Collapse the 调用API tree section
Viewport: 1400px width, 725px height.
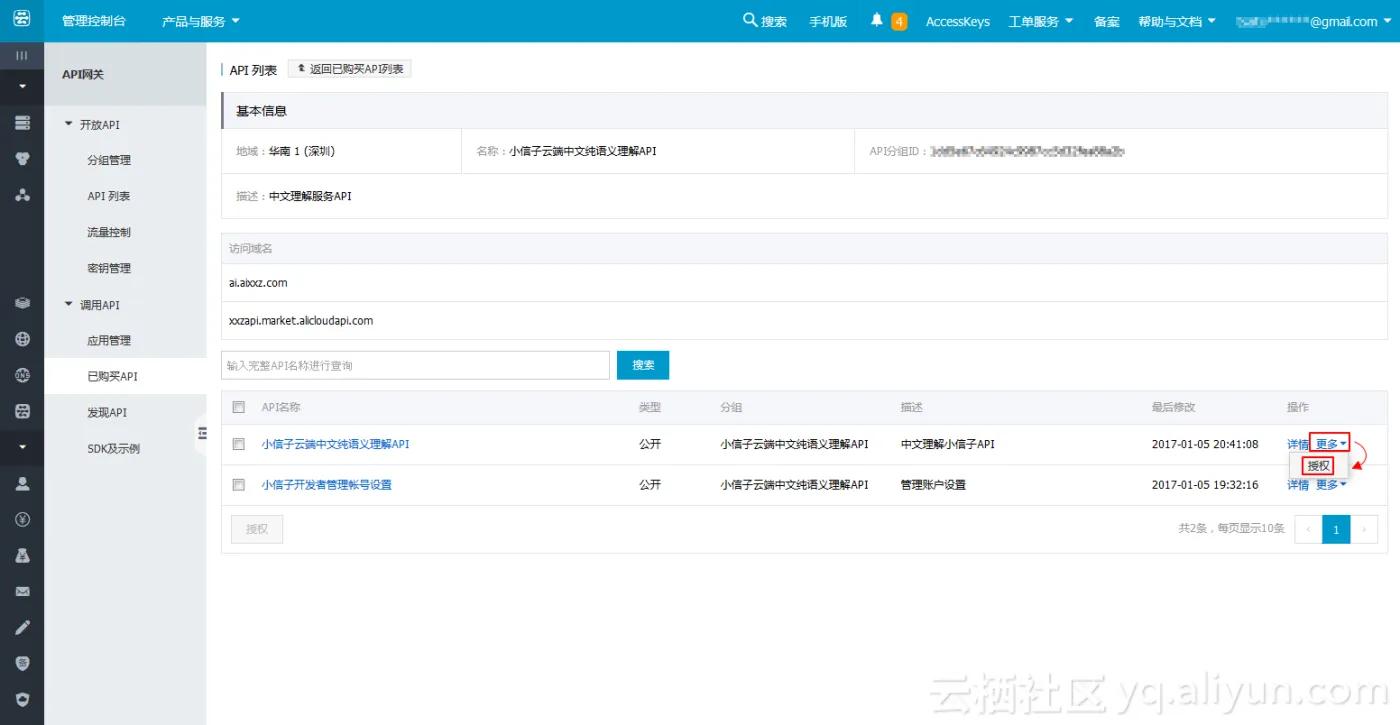(69, 304)
